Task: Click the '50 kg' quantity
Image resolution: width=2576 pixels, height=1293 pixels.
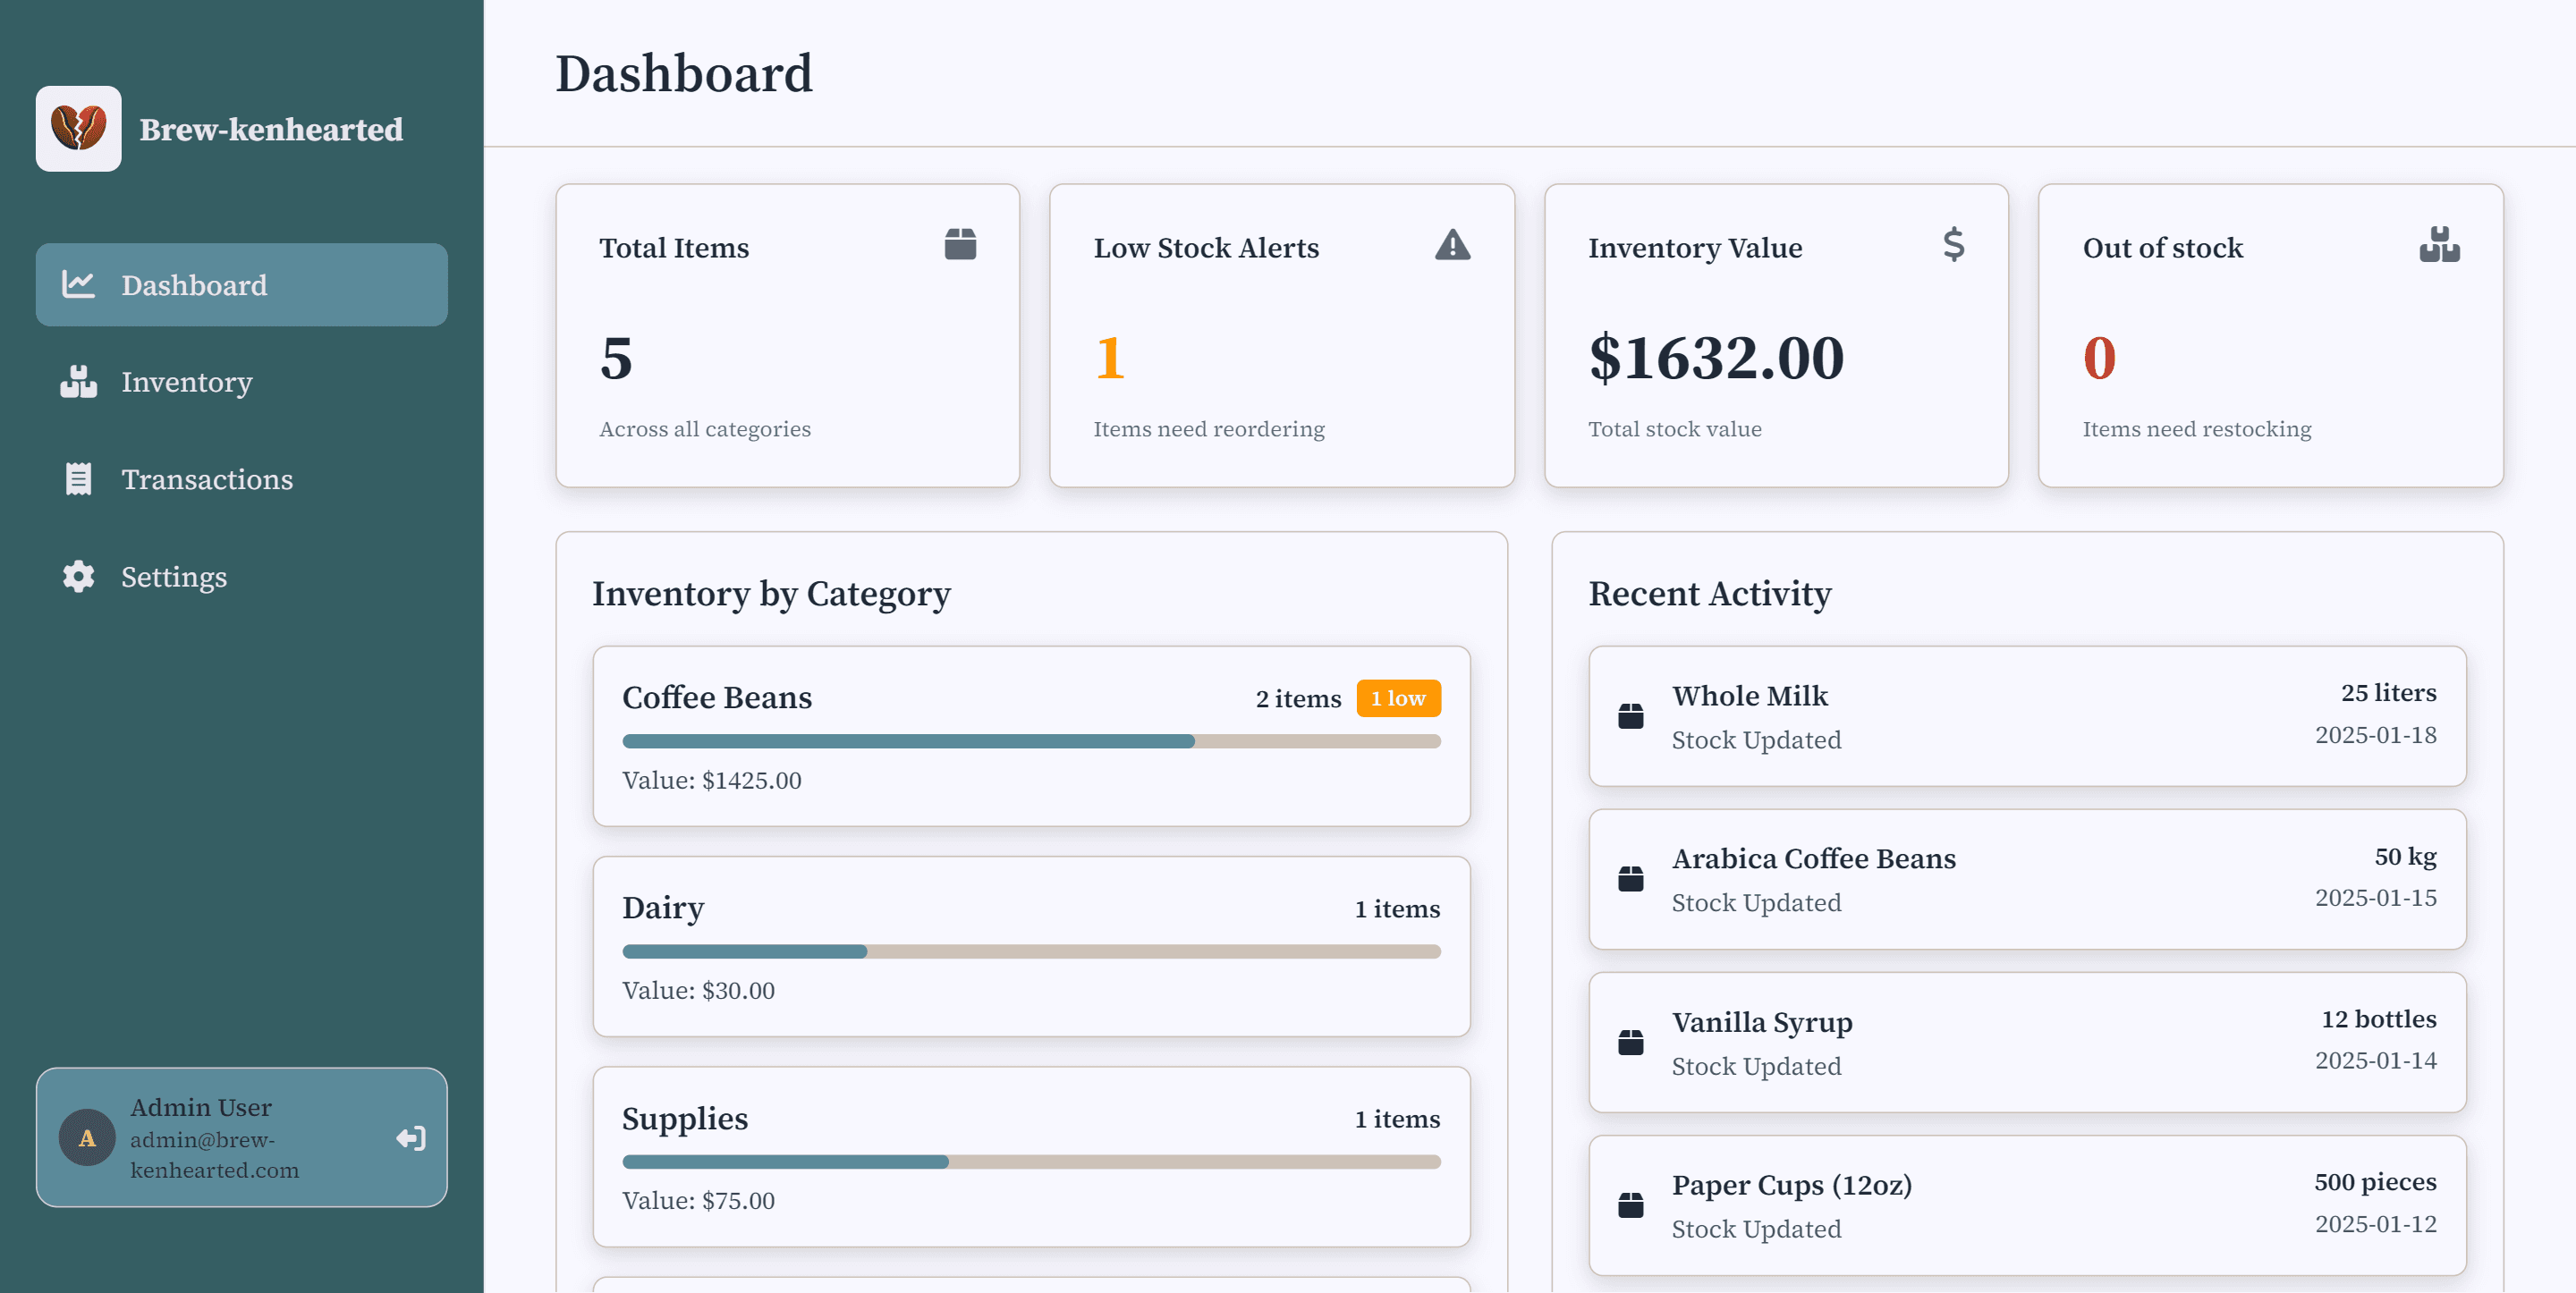Action: (x=2405, y=856)
